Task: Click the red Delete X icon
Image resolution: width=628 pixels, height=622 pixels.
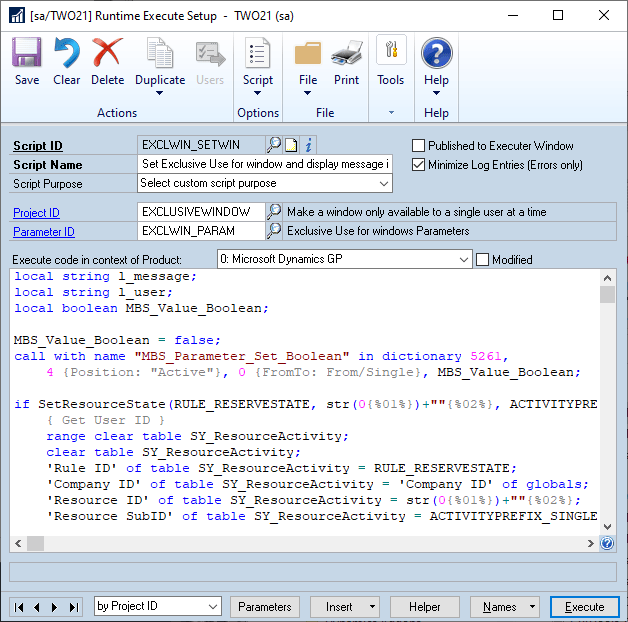Action: pyautogui.click(x=107, y=52)
